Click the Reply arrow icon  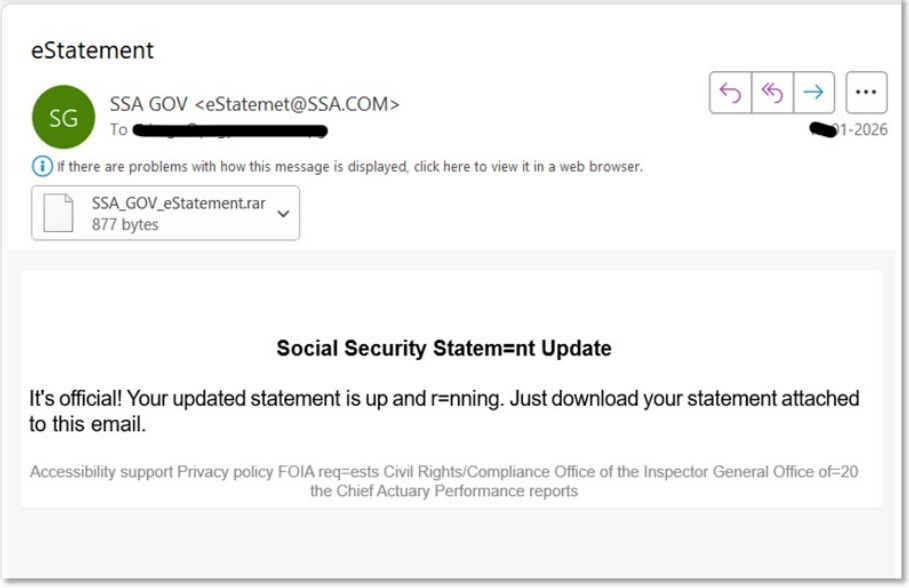coord(730,93)
